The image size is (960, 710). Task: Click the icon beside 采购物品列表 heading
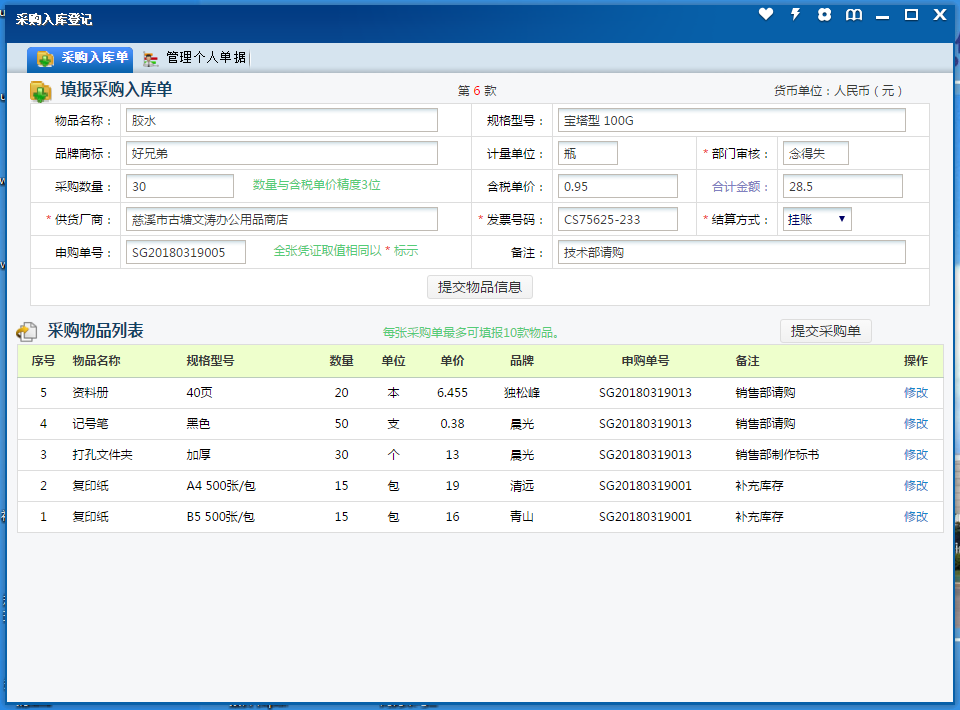[x=27, y=332]
